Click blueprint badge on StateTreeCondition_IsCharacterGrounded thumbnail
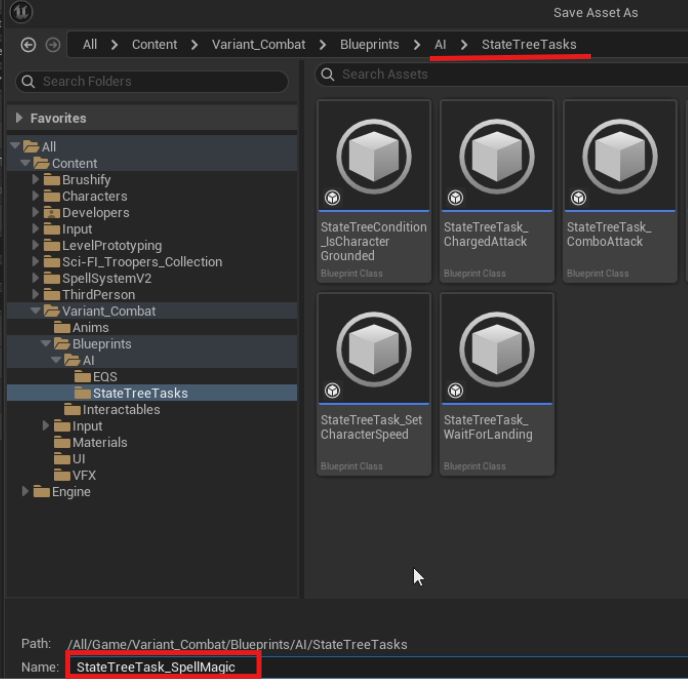Viewport: 688px width, 679px height. click(332, 198)
